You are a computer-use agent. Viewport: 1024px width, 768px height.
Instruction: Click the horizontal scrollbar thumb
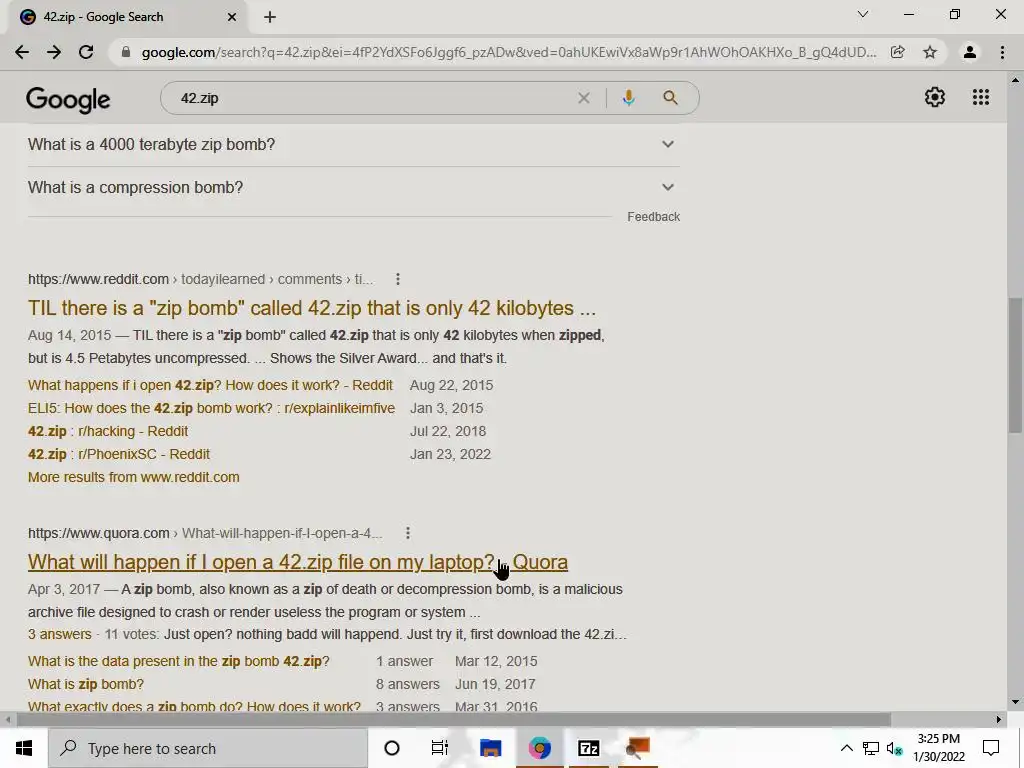[454, 719]
